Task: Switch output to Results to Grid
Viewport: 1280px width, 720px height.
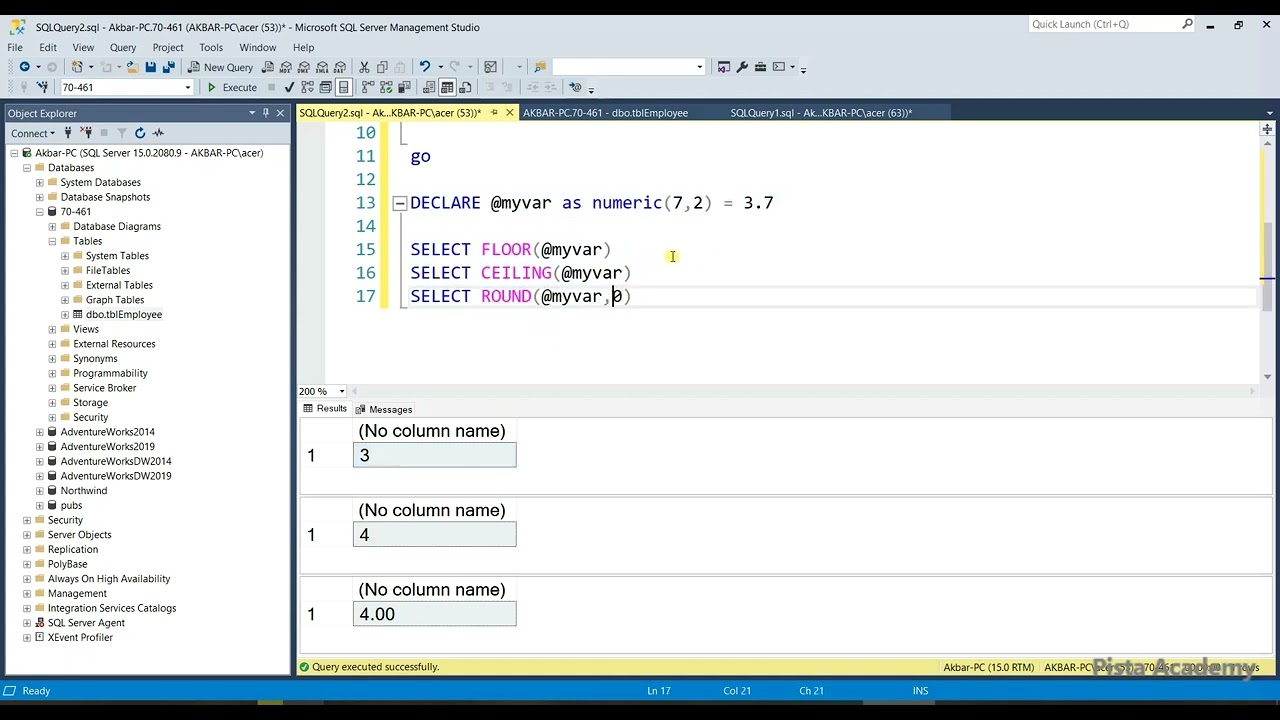Action: coord(447,87)
